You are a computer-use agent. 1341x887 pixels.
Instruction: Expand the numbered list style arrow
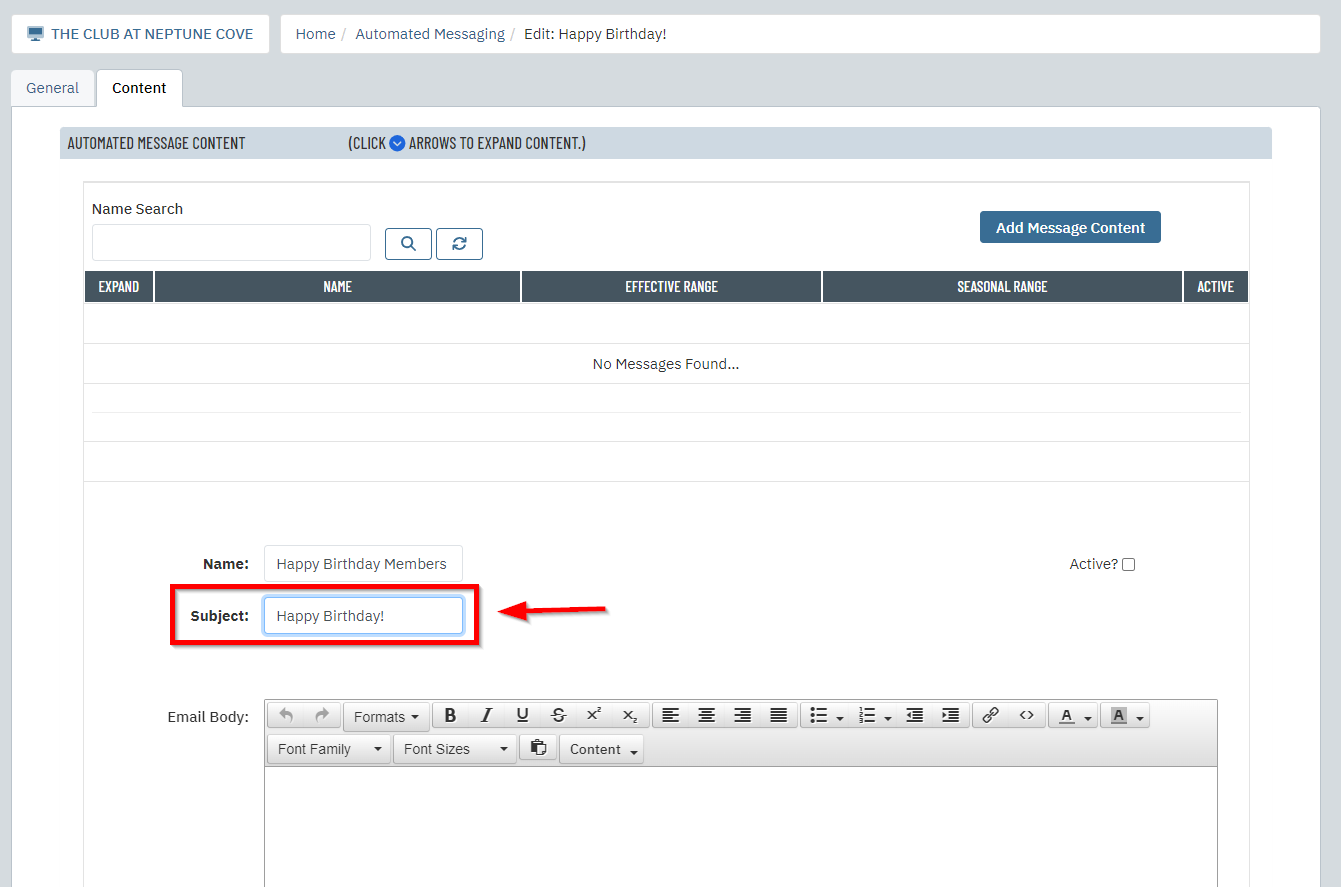coord(888,718)
